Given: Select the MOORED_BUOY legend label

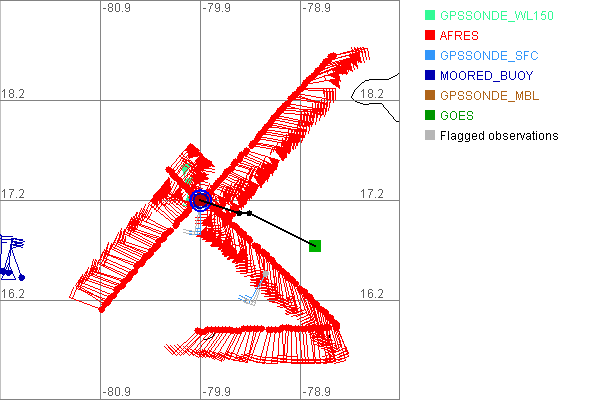Looking at the screenshot, I should tap(487, 76).
